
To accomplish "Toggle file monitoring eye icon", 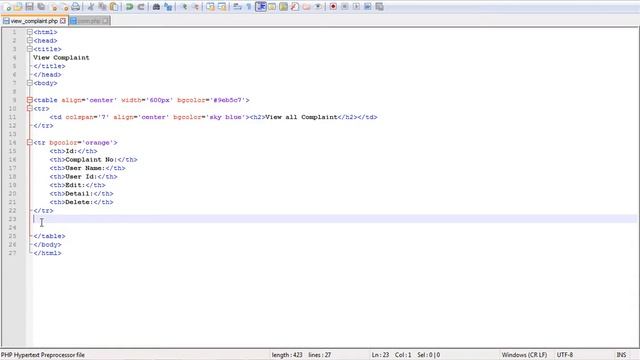I will coord(318,7).
